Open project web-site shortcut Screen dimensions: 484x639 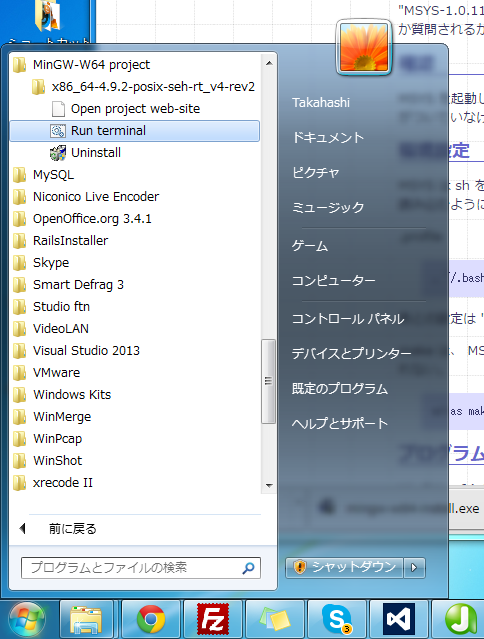click(134, 109)
